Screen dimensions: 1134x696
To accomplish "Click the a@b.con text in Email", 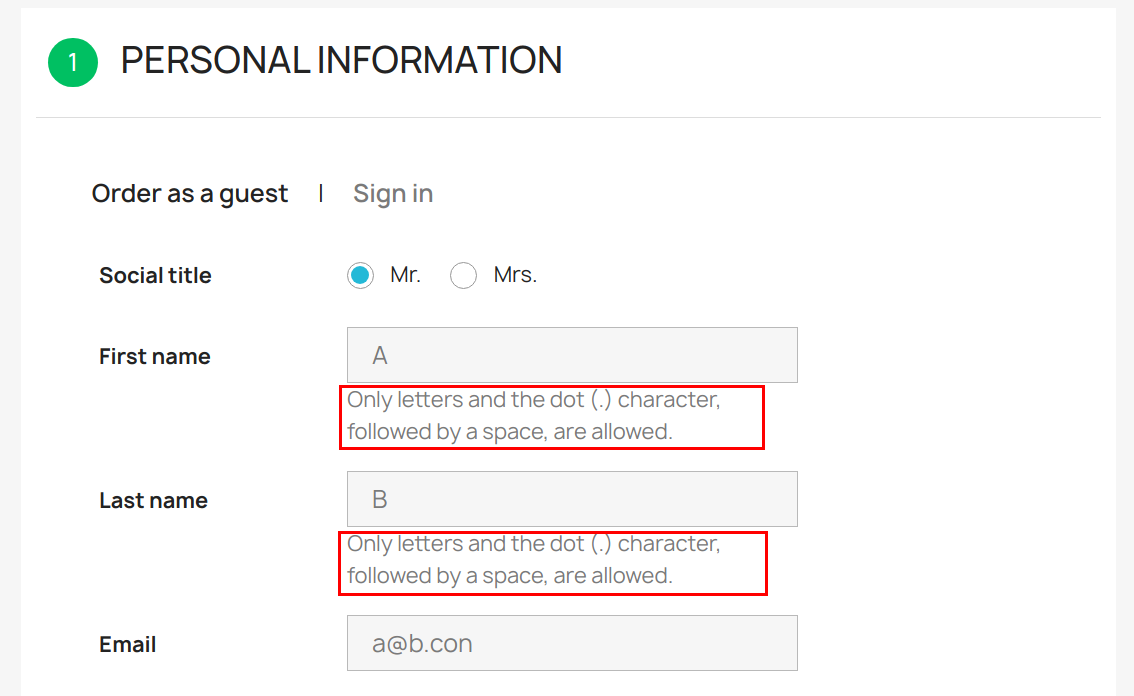I will [422, 644].
